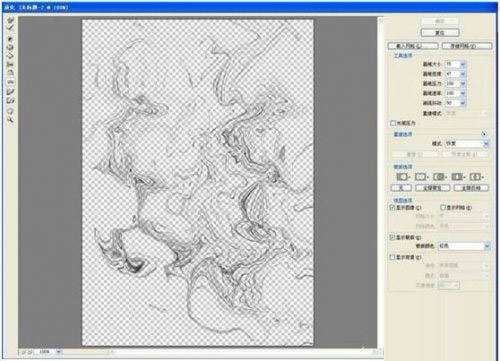500x361 pixels.
Task: Select the Push Left tool
Action: click(x=10, y=65)
